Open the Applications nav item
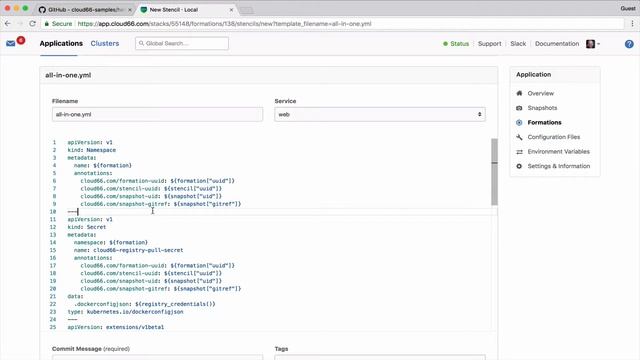Screen dimensions: 640x360 click(x=61, y=43)
